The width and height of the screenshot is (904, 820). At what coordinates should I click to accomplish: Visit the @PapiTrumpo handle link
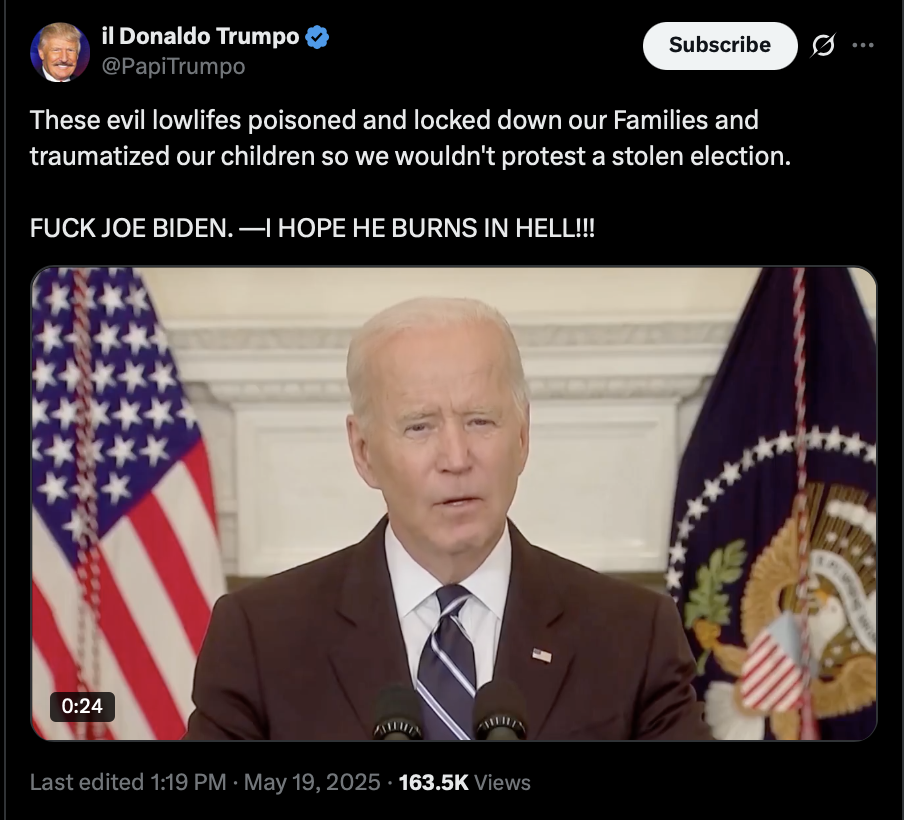[174, 66]
